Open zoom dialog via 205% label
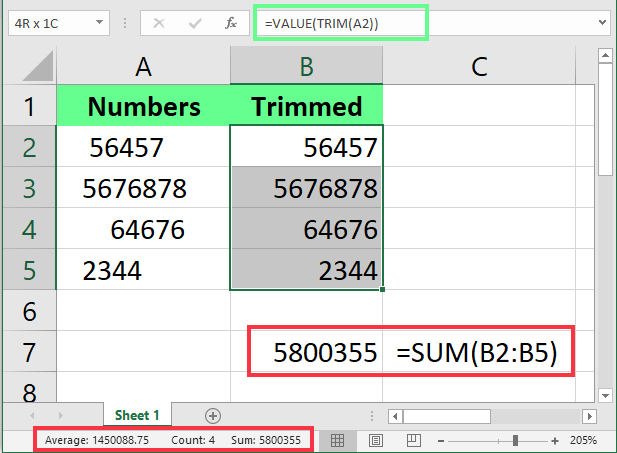The image size is (617, 453). (x=583, y=440)
